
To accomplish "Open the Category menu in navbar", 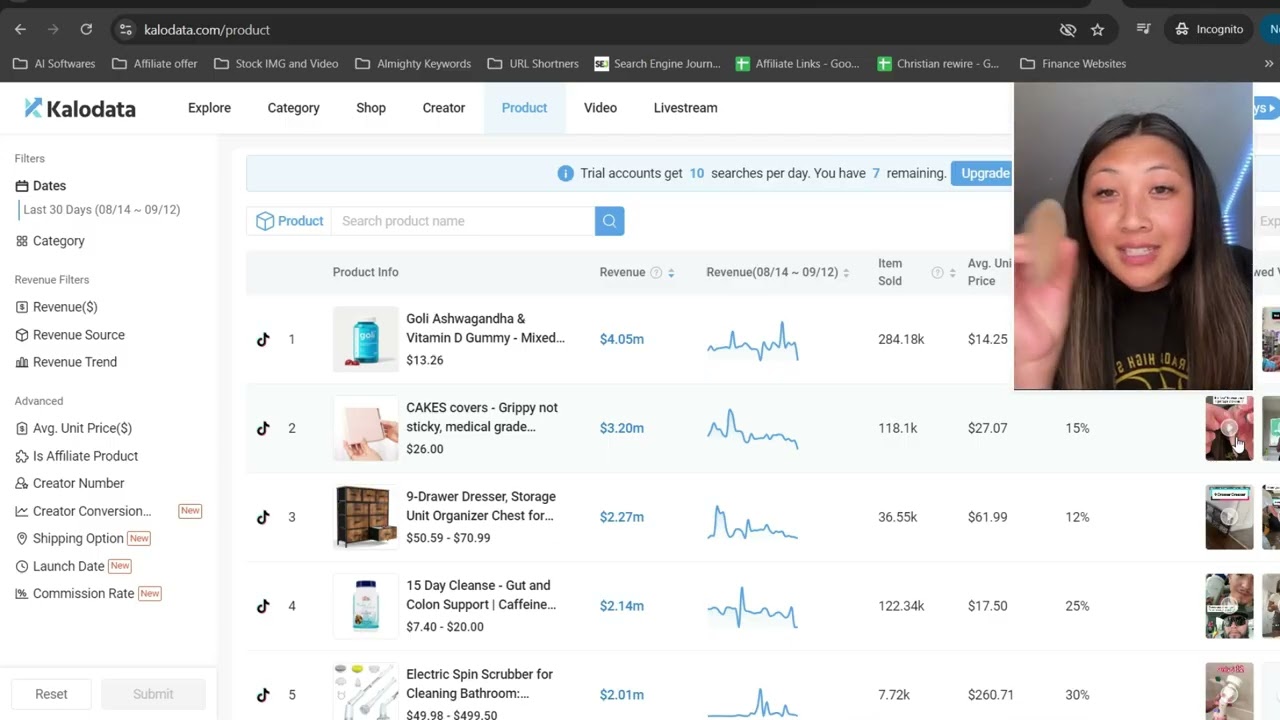I will [x=293, y=108].
